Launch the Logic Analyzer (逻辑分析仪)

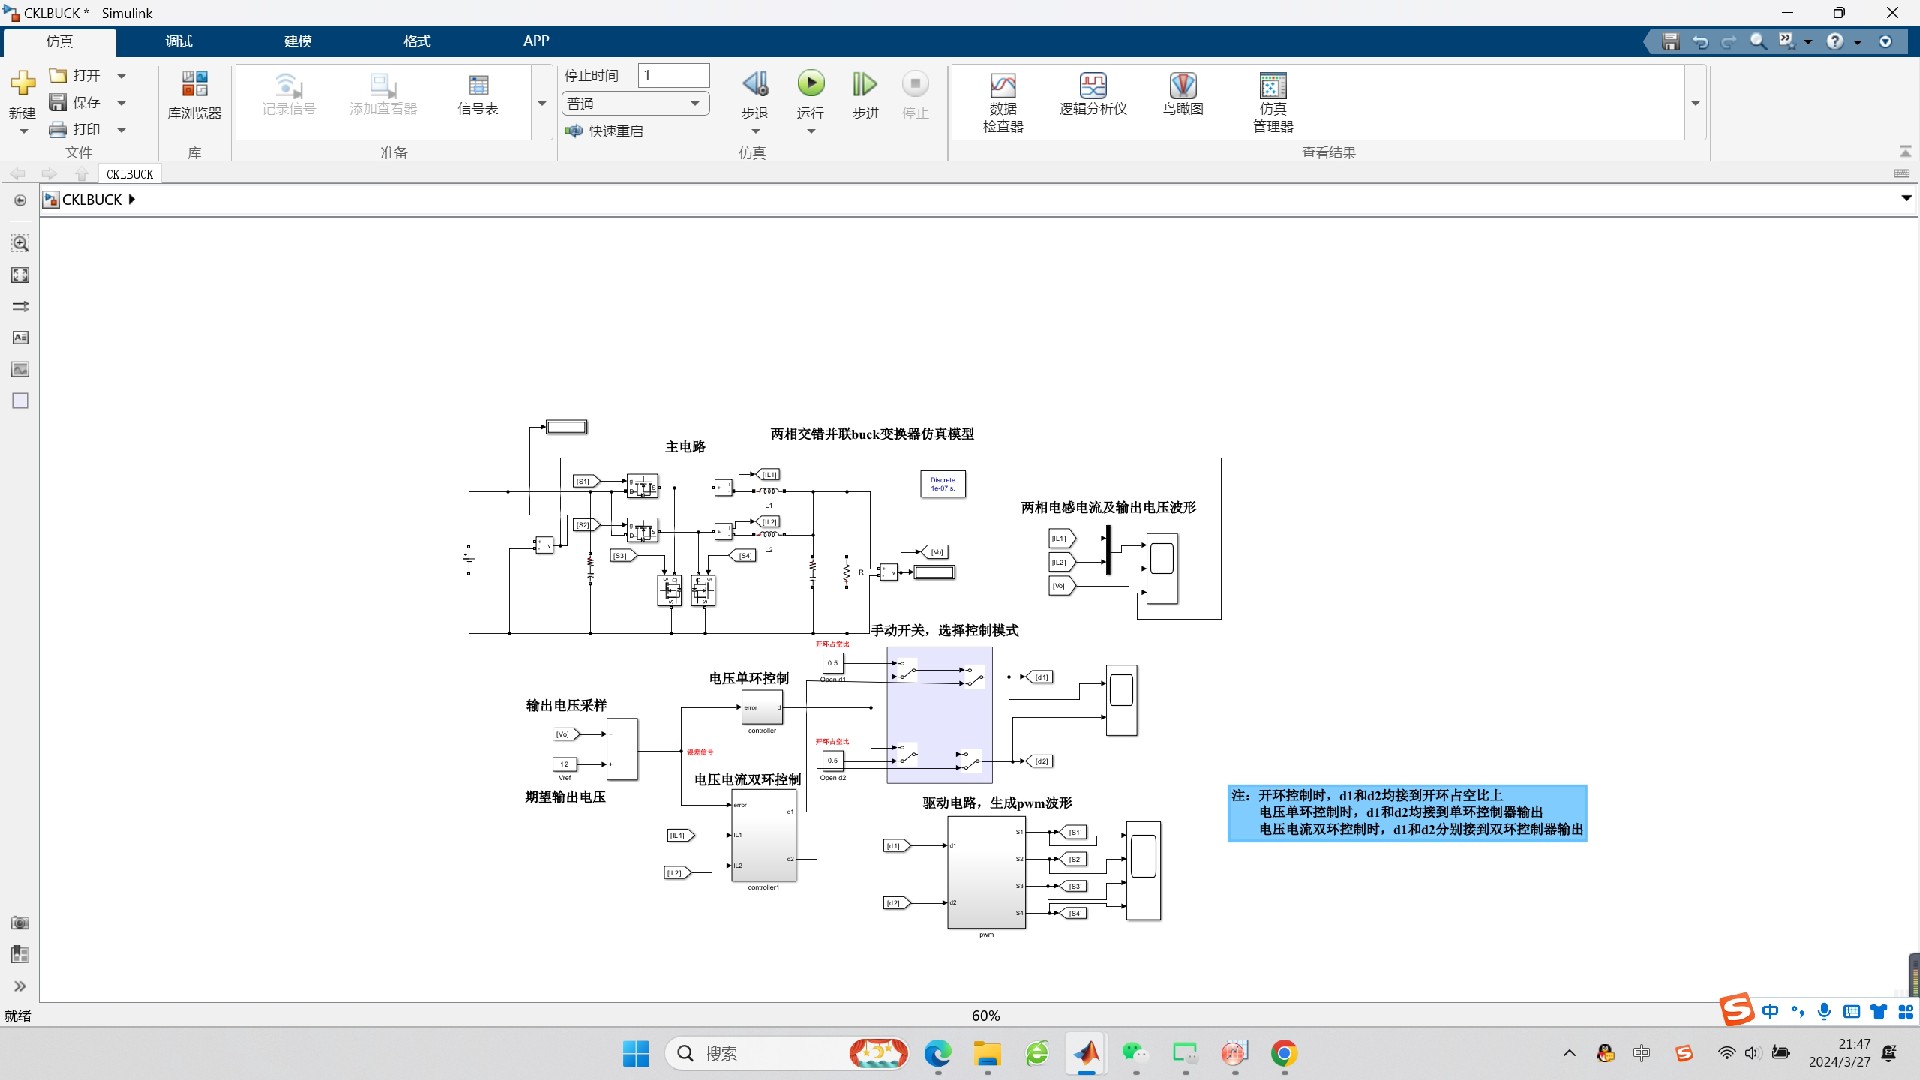point(1093,94)
